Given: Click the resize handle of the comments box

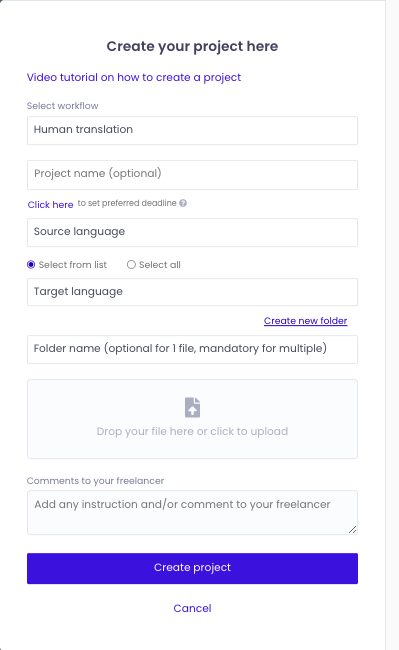Looking at the screenshot, I should click(x=352, y=529).
